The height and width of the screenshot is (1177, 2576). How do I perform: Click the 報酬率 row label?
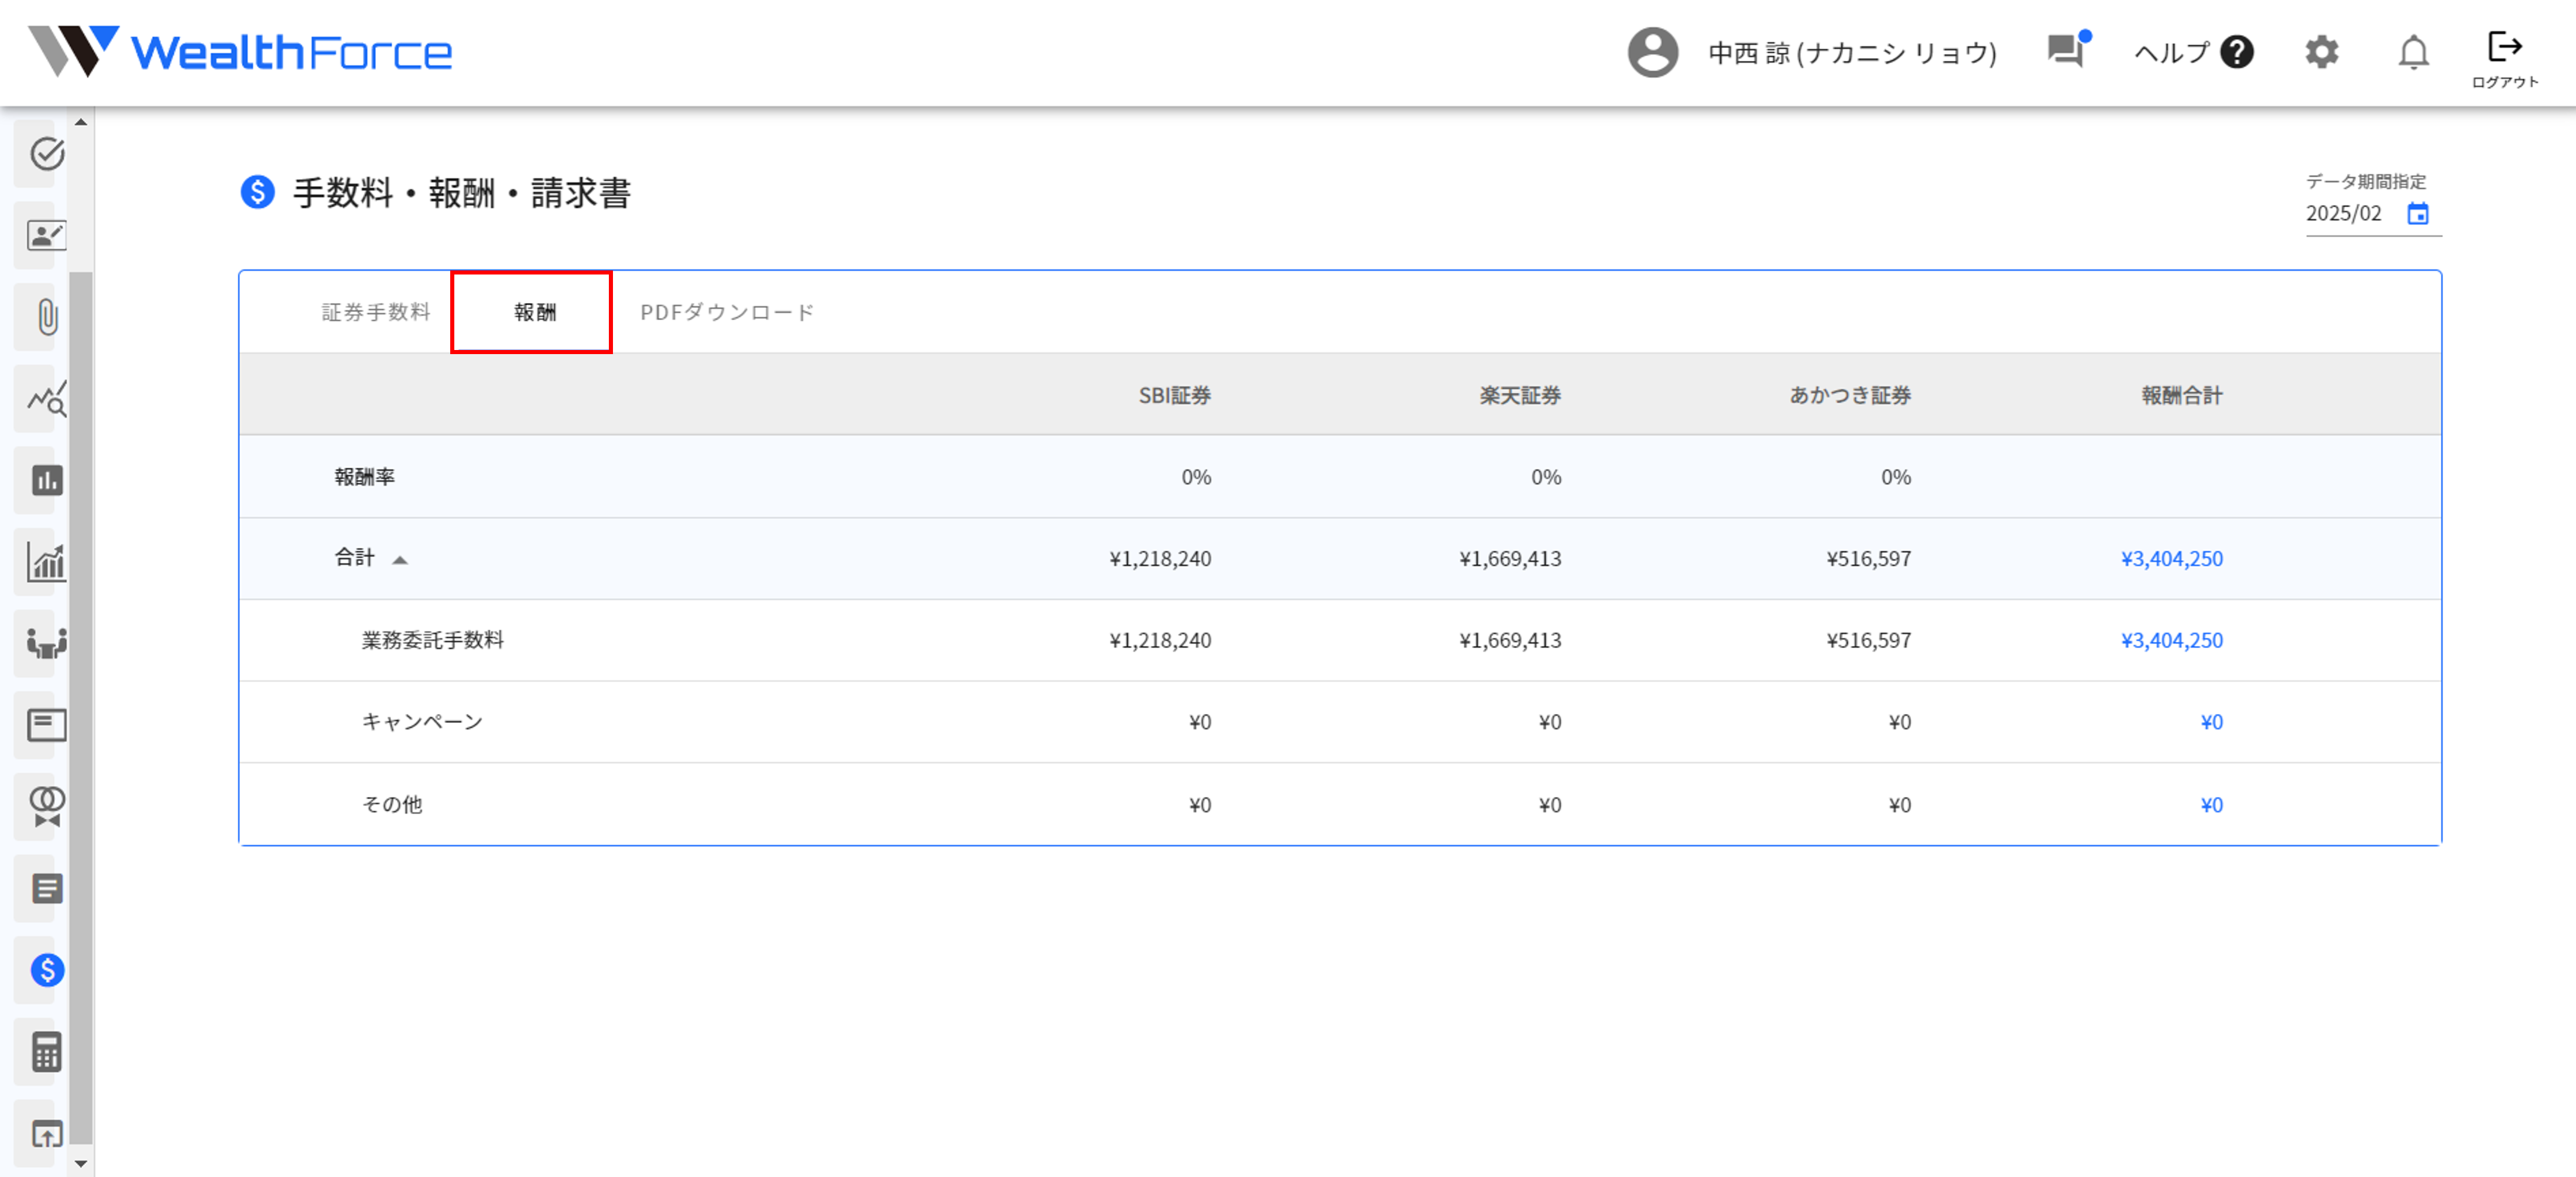coord(364,478)
